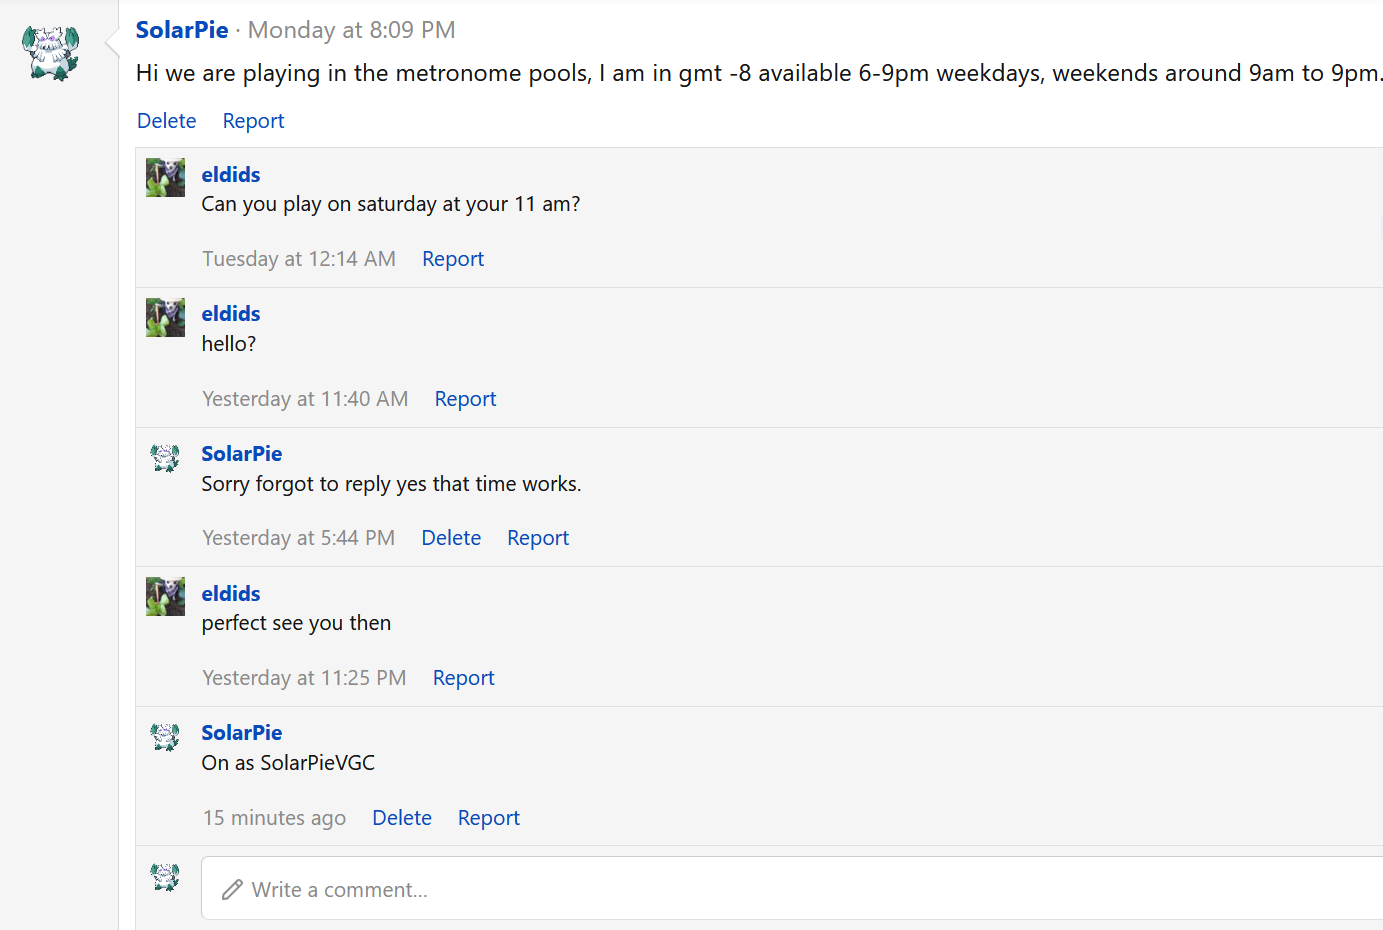Report the 'perfect see you then' comment
This screenshot has height=930, width=1383.
pyautogui.click(x=463, y=678)
